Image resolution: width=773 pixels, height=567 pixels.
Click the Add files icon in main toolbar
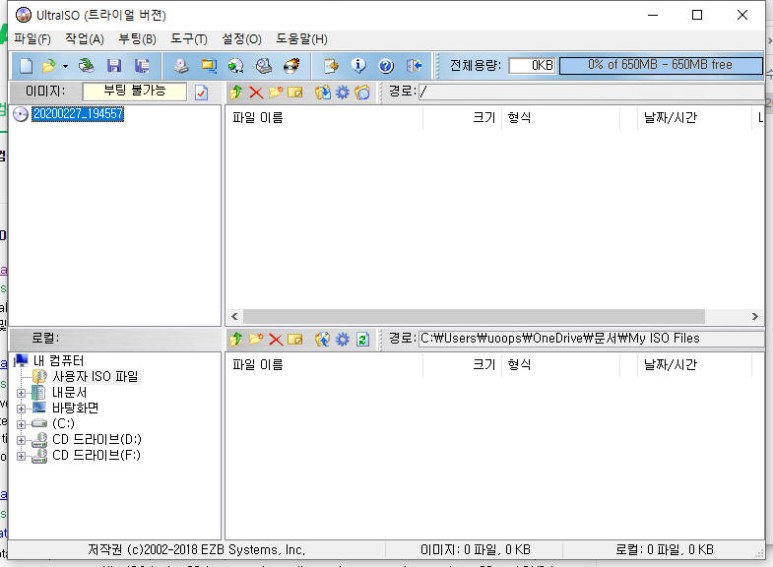pyautogui.click(x=331, y=66)
